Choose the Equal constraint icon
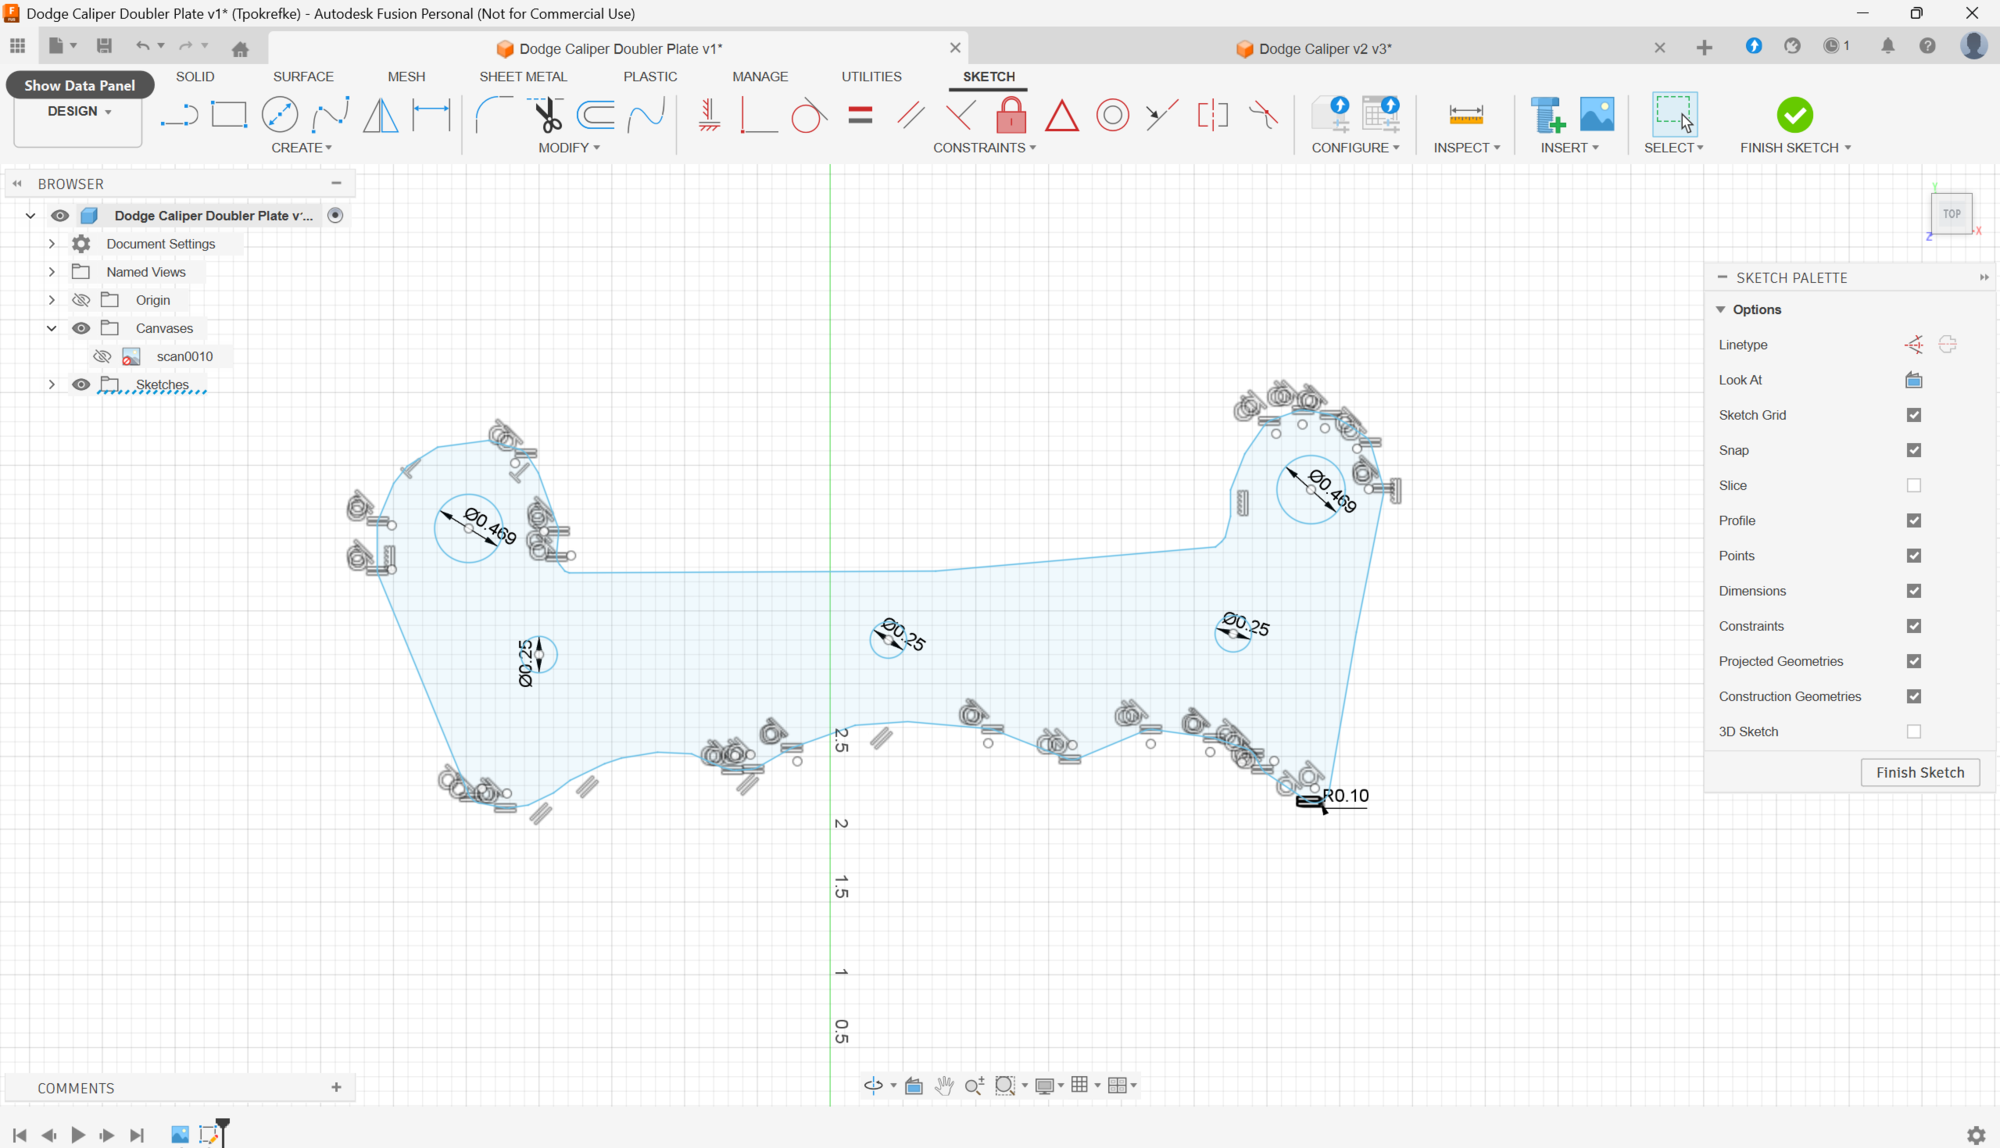2000x1148 pixels. [860, 115]
